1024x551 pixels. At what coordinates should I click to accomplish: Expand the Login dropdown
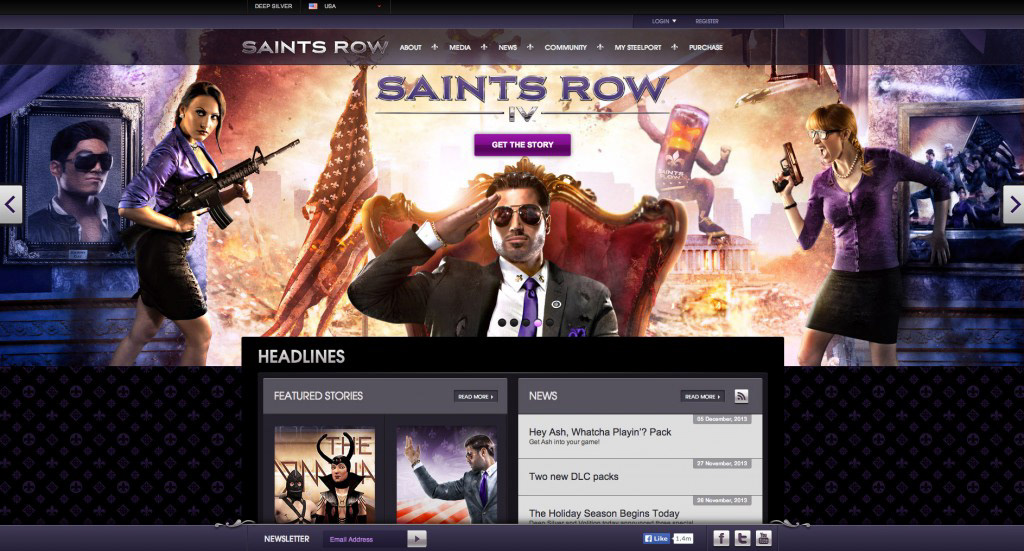point(664,21)
